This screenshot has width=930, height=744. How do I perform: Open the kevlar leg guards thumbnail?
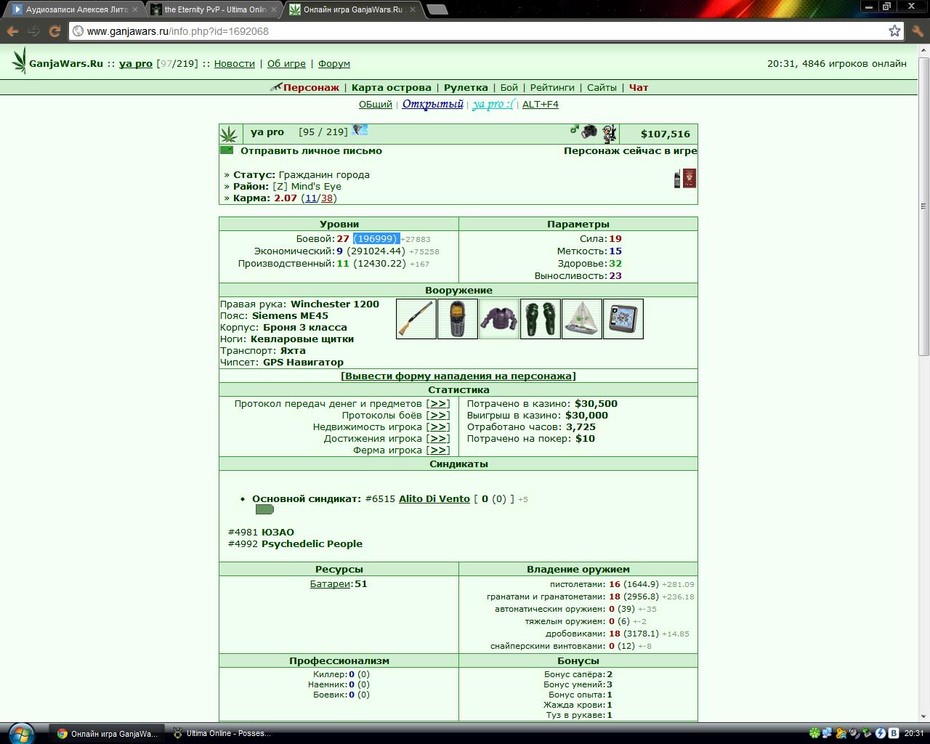tap(540, 319)
